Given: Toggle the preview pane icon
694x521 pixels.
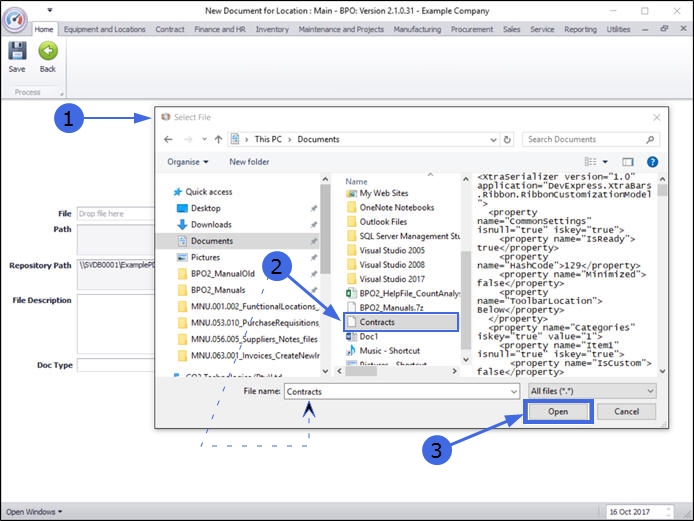Looking at the screenshot, I should (628, 161).
